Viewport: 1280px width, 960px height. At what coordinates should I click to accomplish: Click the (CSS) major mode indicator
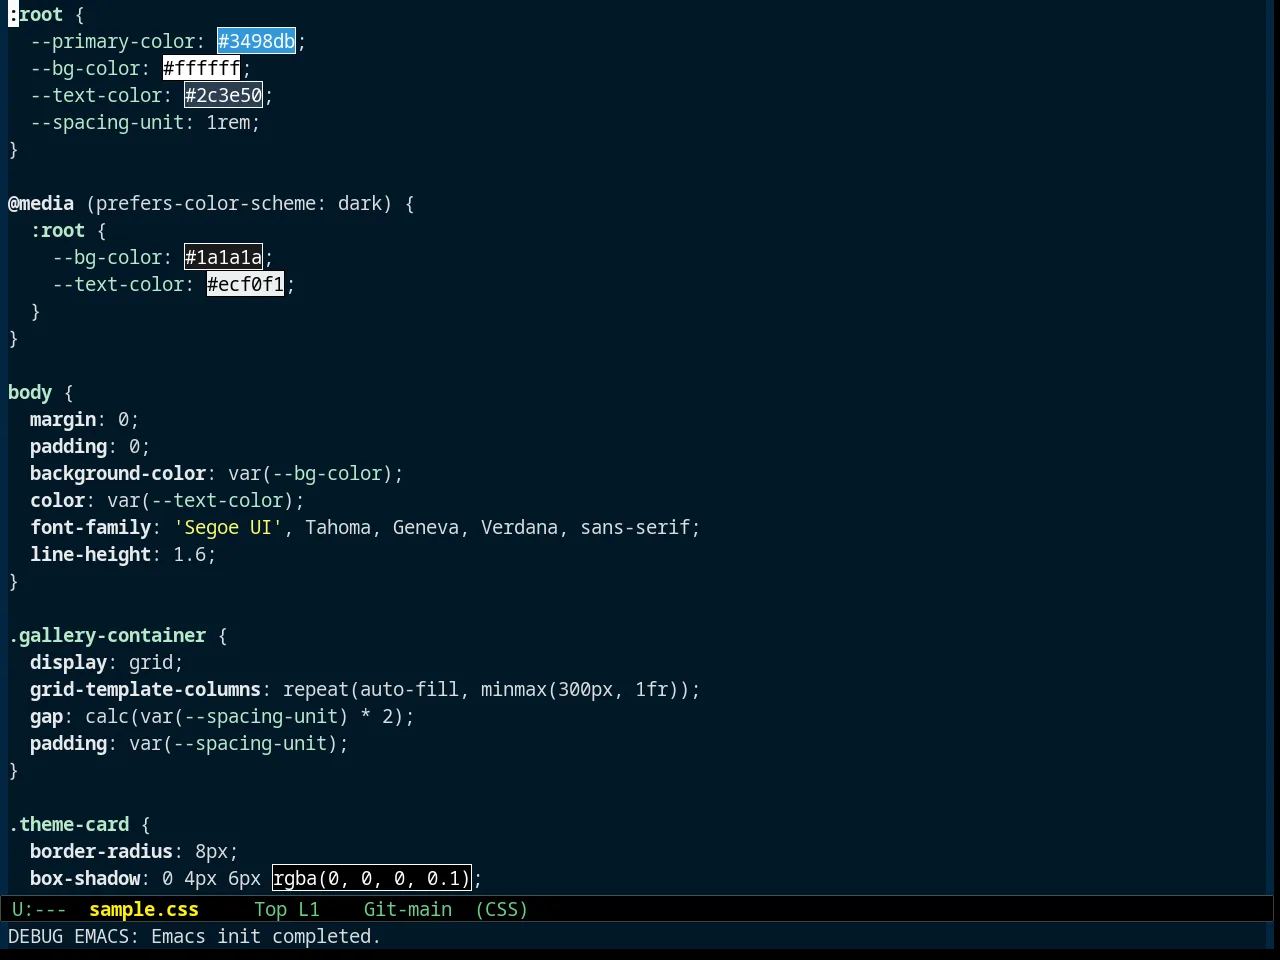[x=502, y=909]
